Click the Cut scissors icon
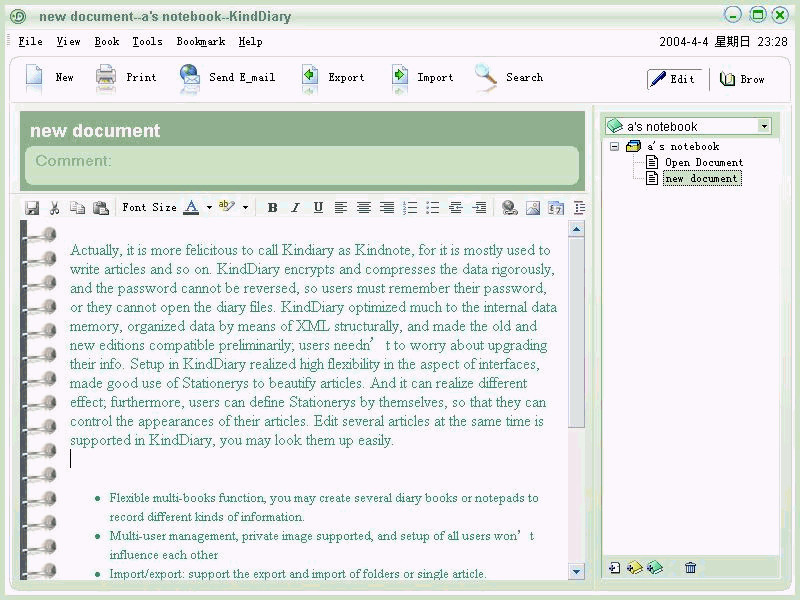This screenshot has width=800, height=600. tap(54, 208)
